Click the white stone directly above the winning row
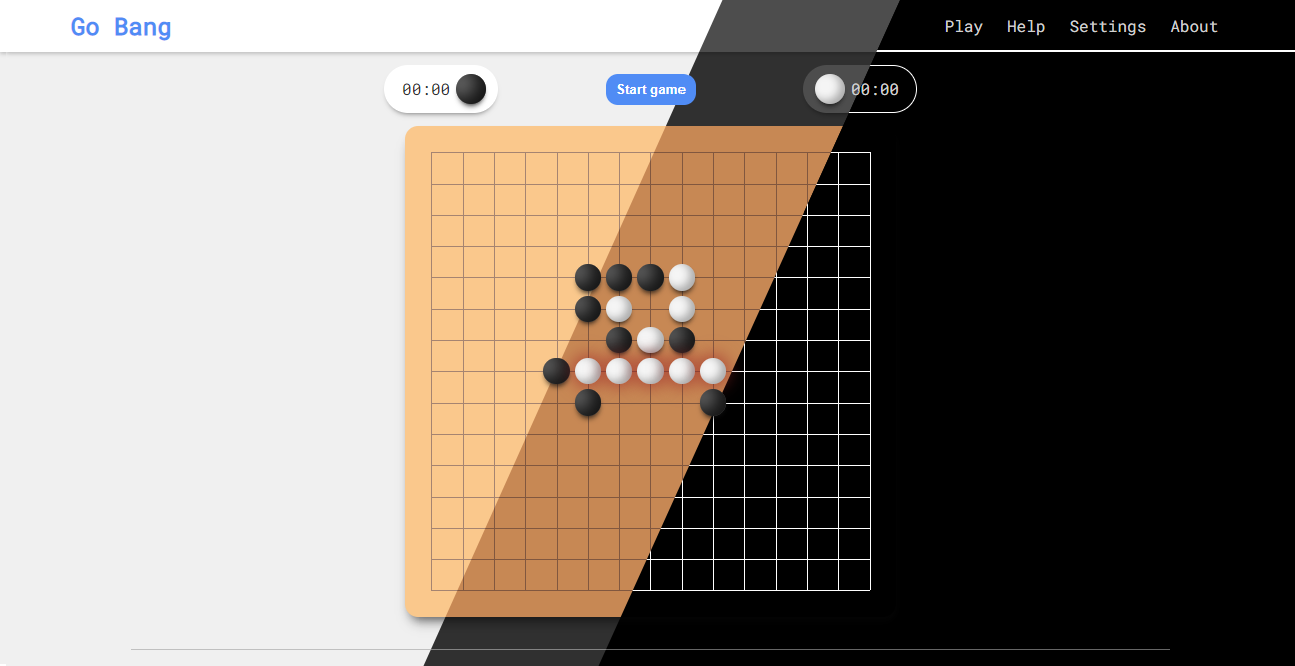Viewport: 1295px width, 666px height. point(650,340)
